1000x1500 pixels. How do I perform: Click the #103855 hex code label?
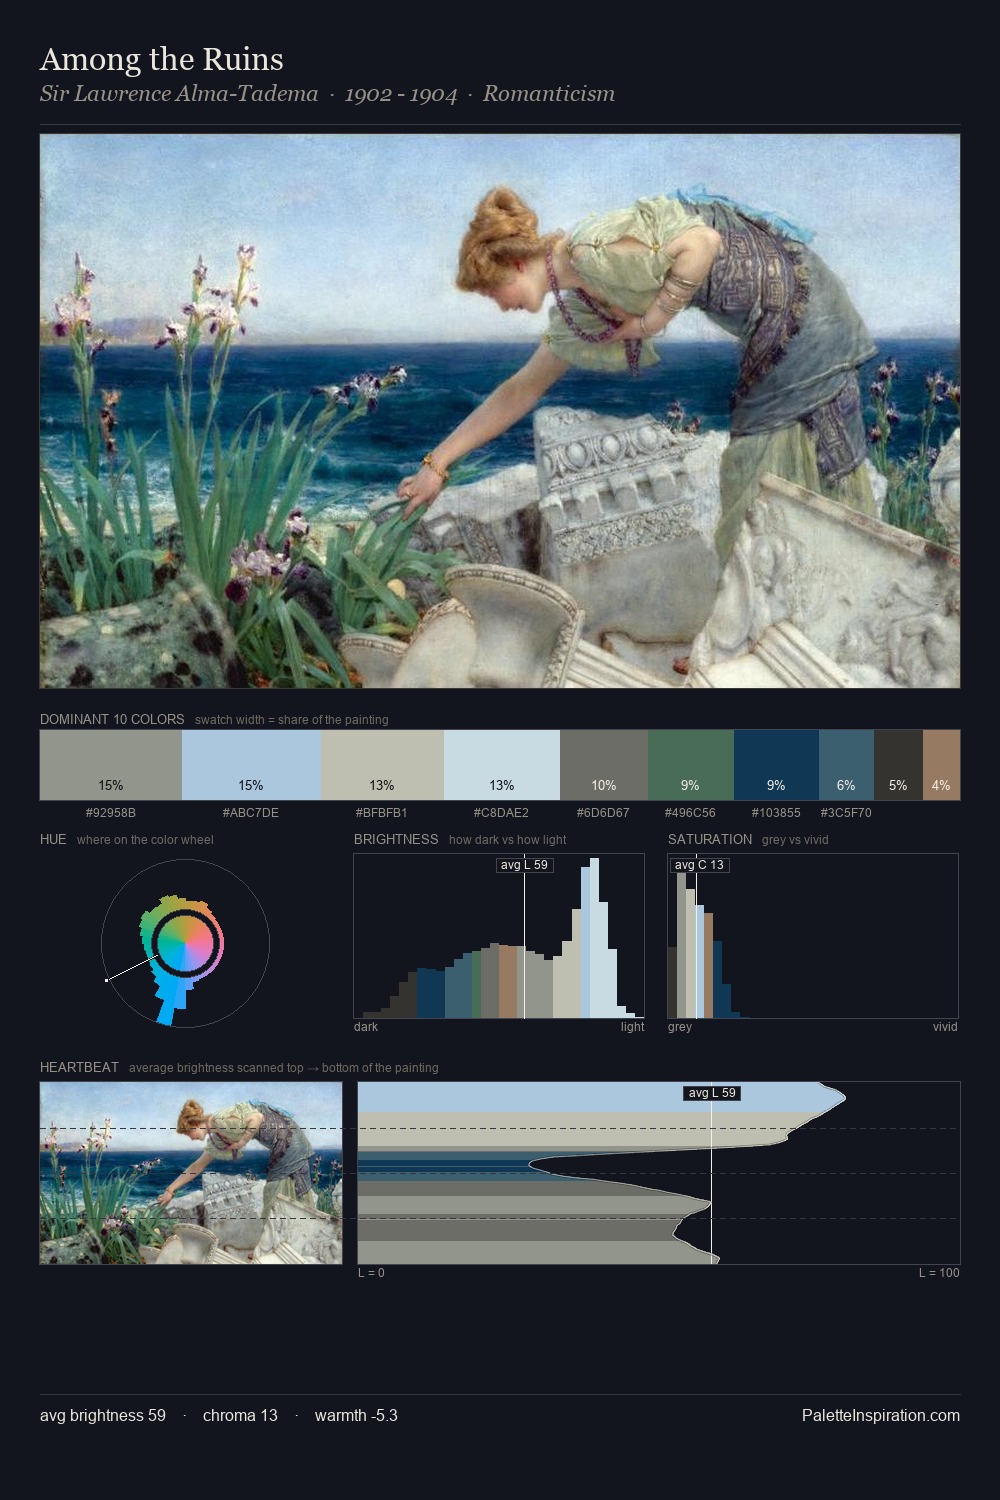coord(776,813)
